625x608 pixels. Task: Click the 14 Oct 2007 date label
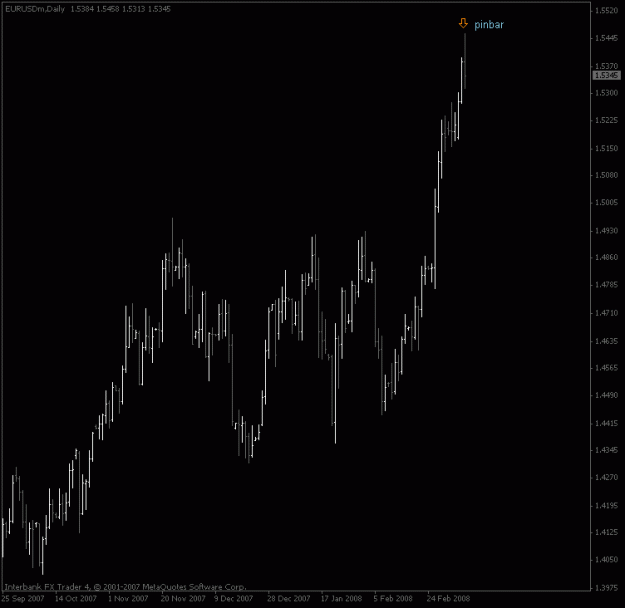[76, 598]
